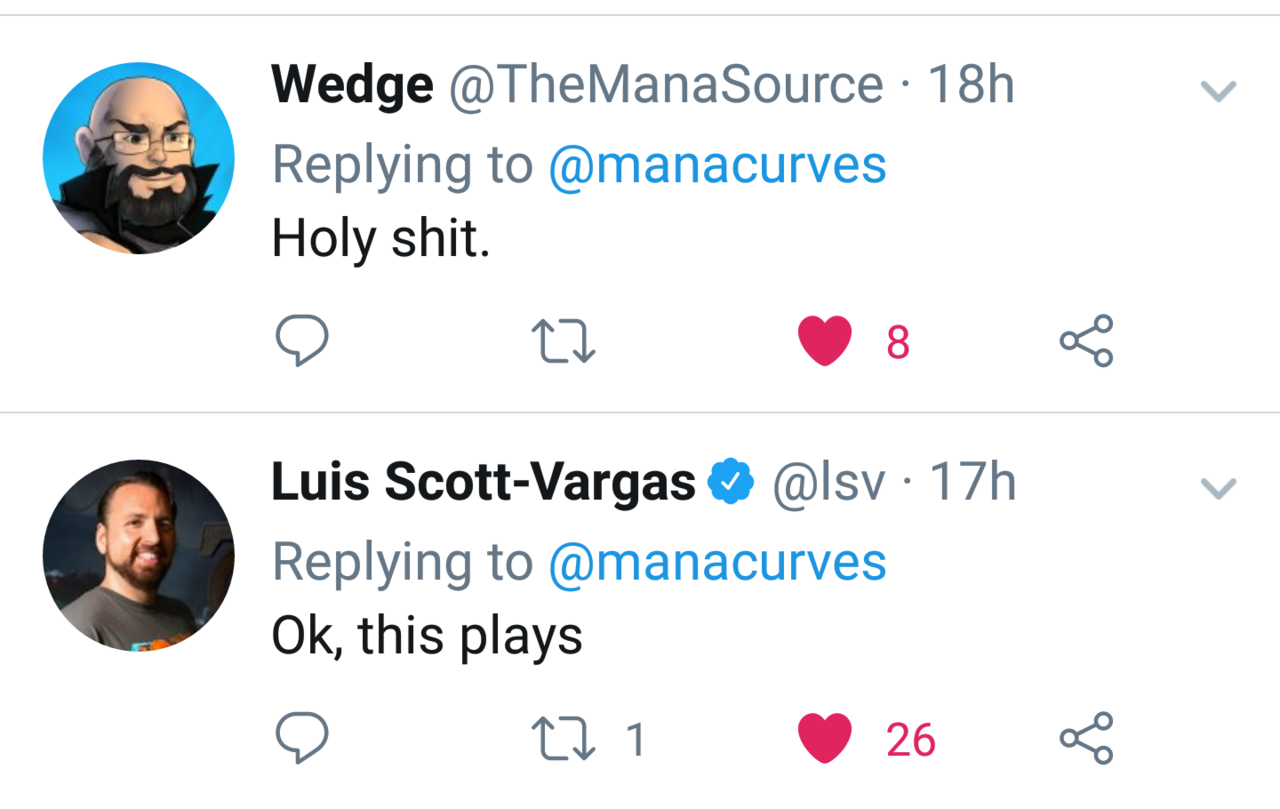
Task: Follow the @manacurves link in Wedge's reply
Action: 716,164
